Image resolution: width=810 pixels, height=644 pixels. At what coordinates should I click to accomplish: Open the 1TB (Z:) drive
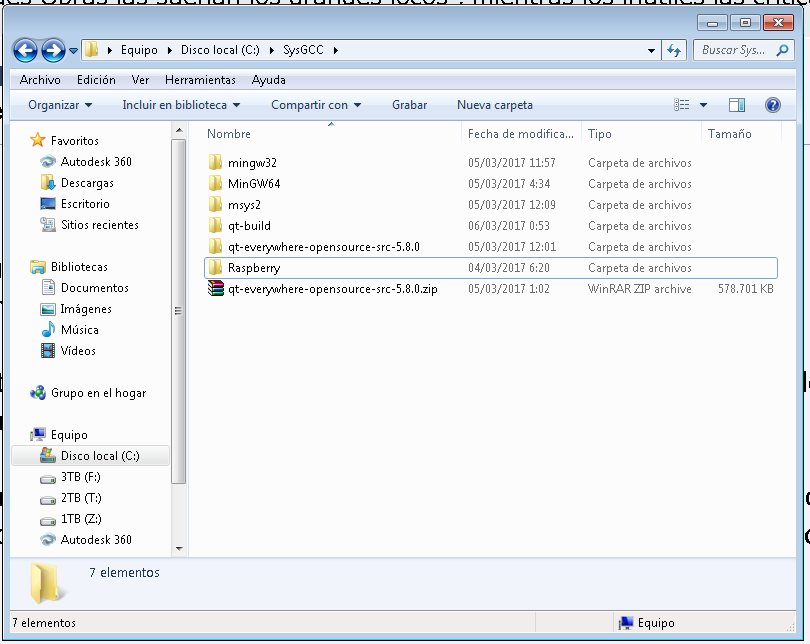[x=81, y=519]
